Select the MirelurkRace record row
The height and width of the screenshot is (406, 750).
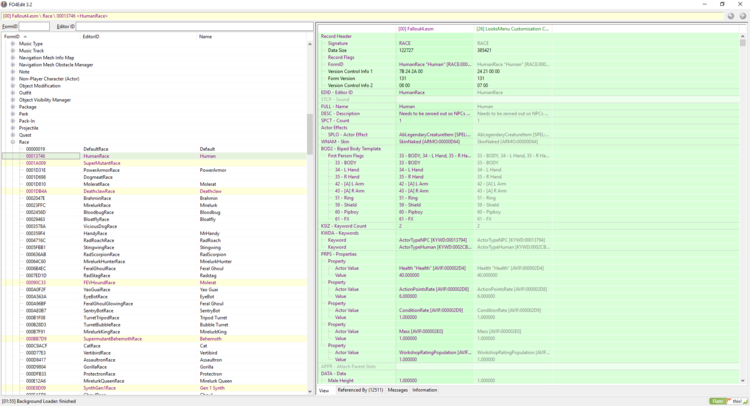tap(154, 205)
